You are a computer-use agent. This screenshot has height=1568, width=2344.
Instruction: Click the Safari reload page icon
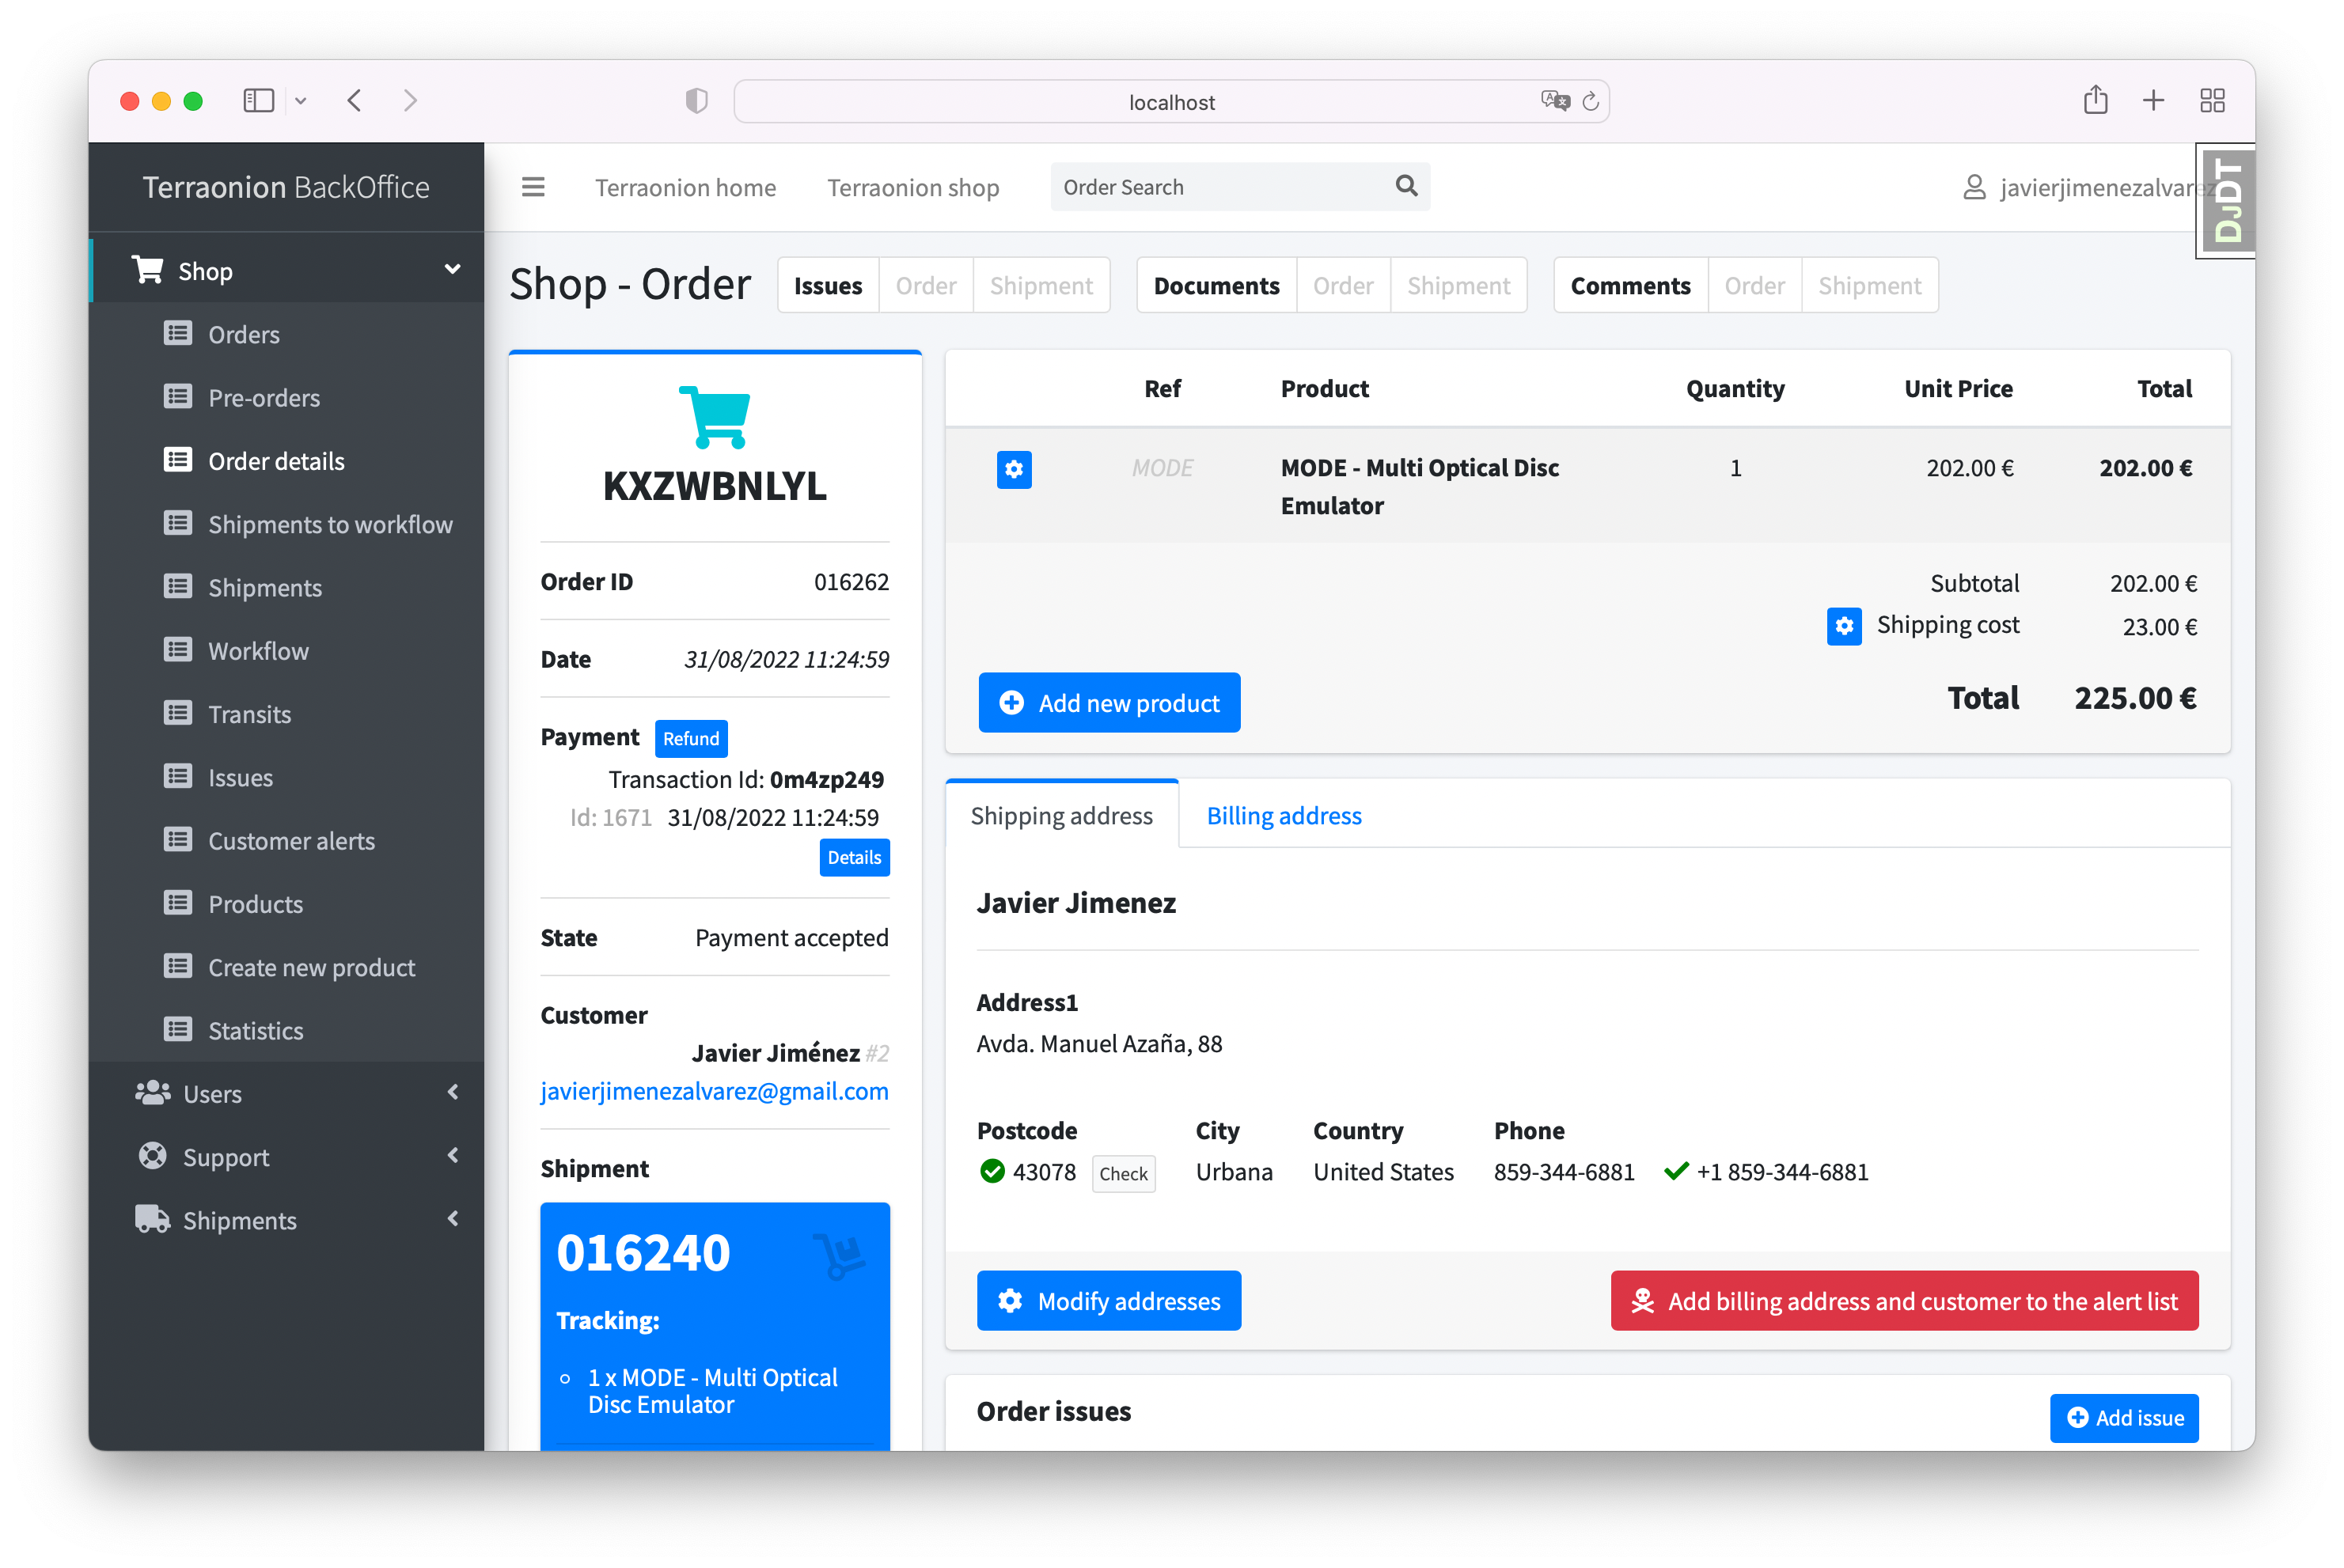point(1590,102)
